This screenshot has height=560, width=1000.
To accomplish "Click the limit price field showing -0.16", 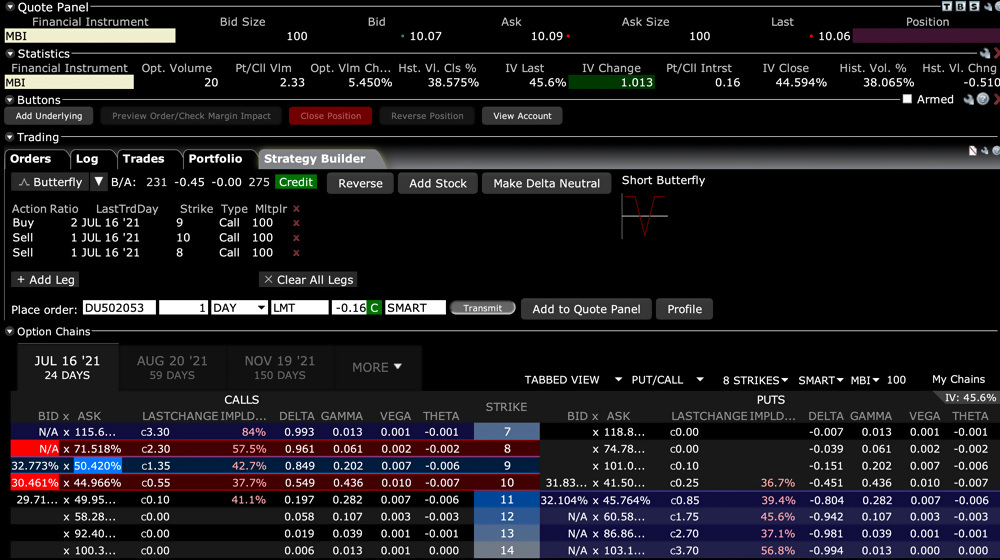I will pos(348,308).
